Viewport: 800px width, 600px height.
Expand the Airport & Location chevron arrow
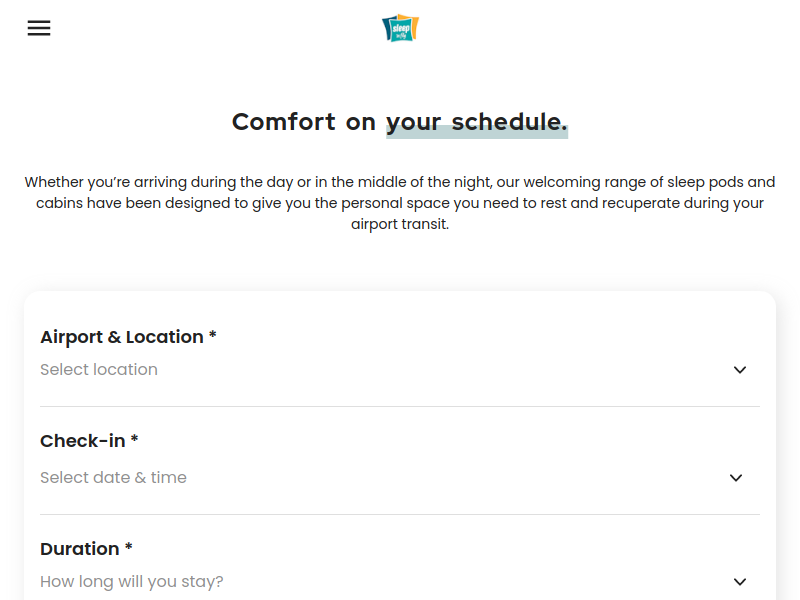coord(740,370)
